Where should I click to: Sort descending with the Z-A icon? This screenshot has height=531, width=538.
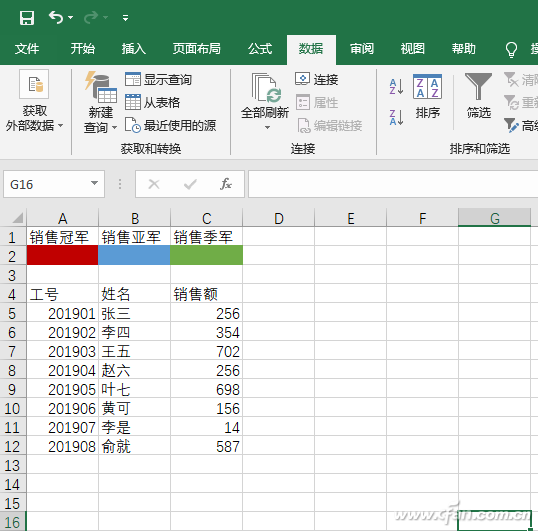(396, 117)
